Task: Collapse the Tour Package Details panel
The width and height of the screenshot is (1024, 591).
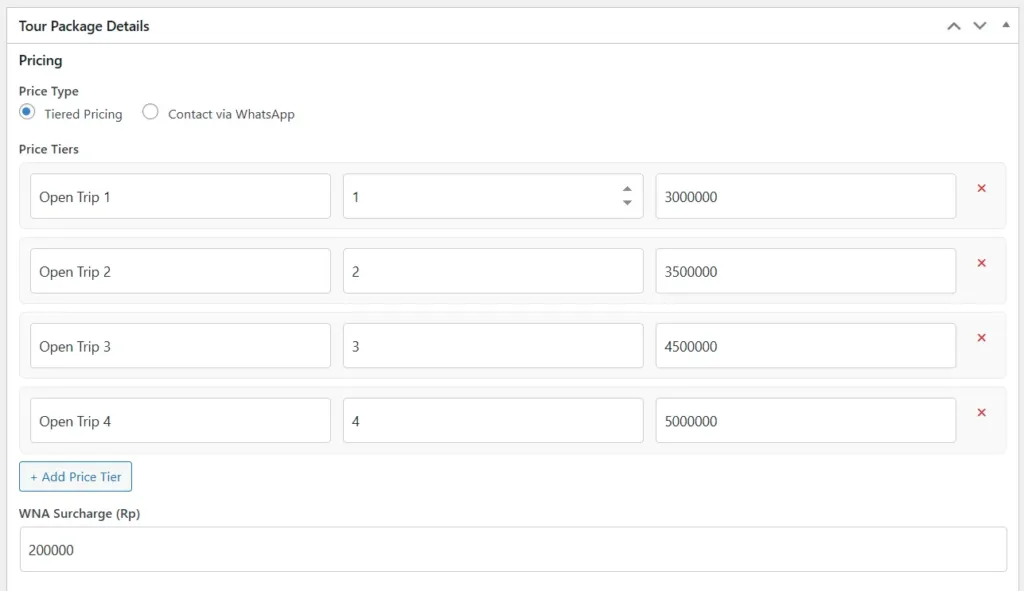Action: [x=1005, y=25]
